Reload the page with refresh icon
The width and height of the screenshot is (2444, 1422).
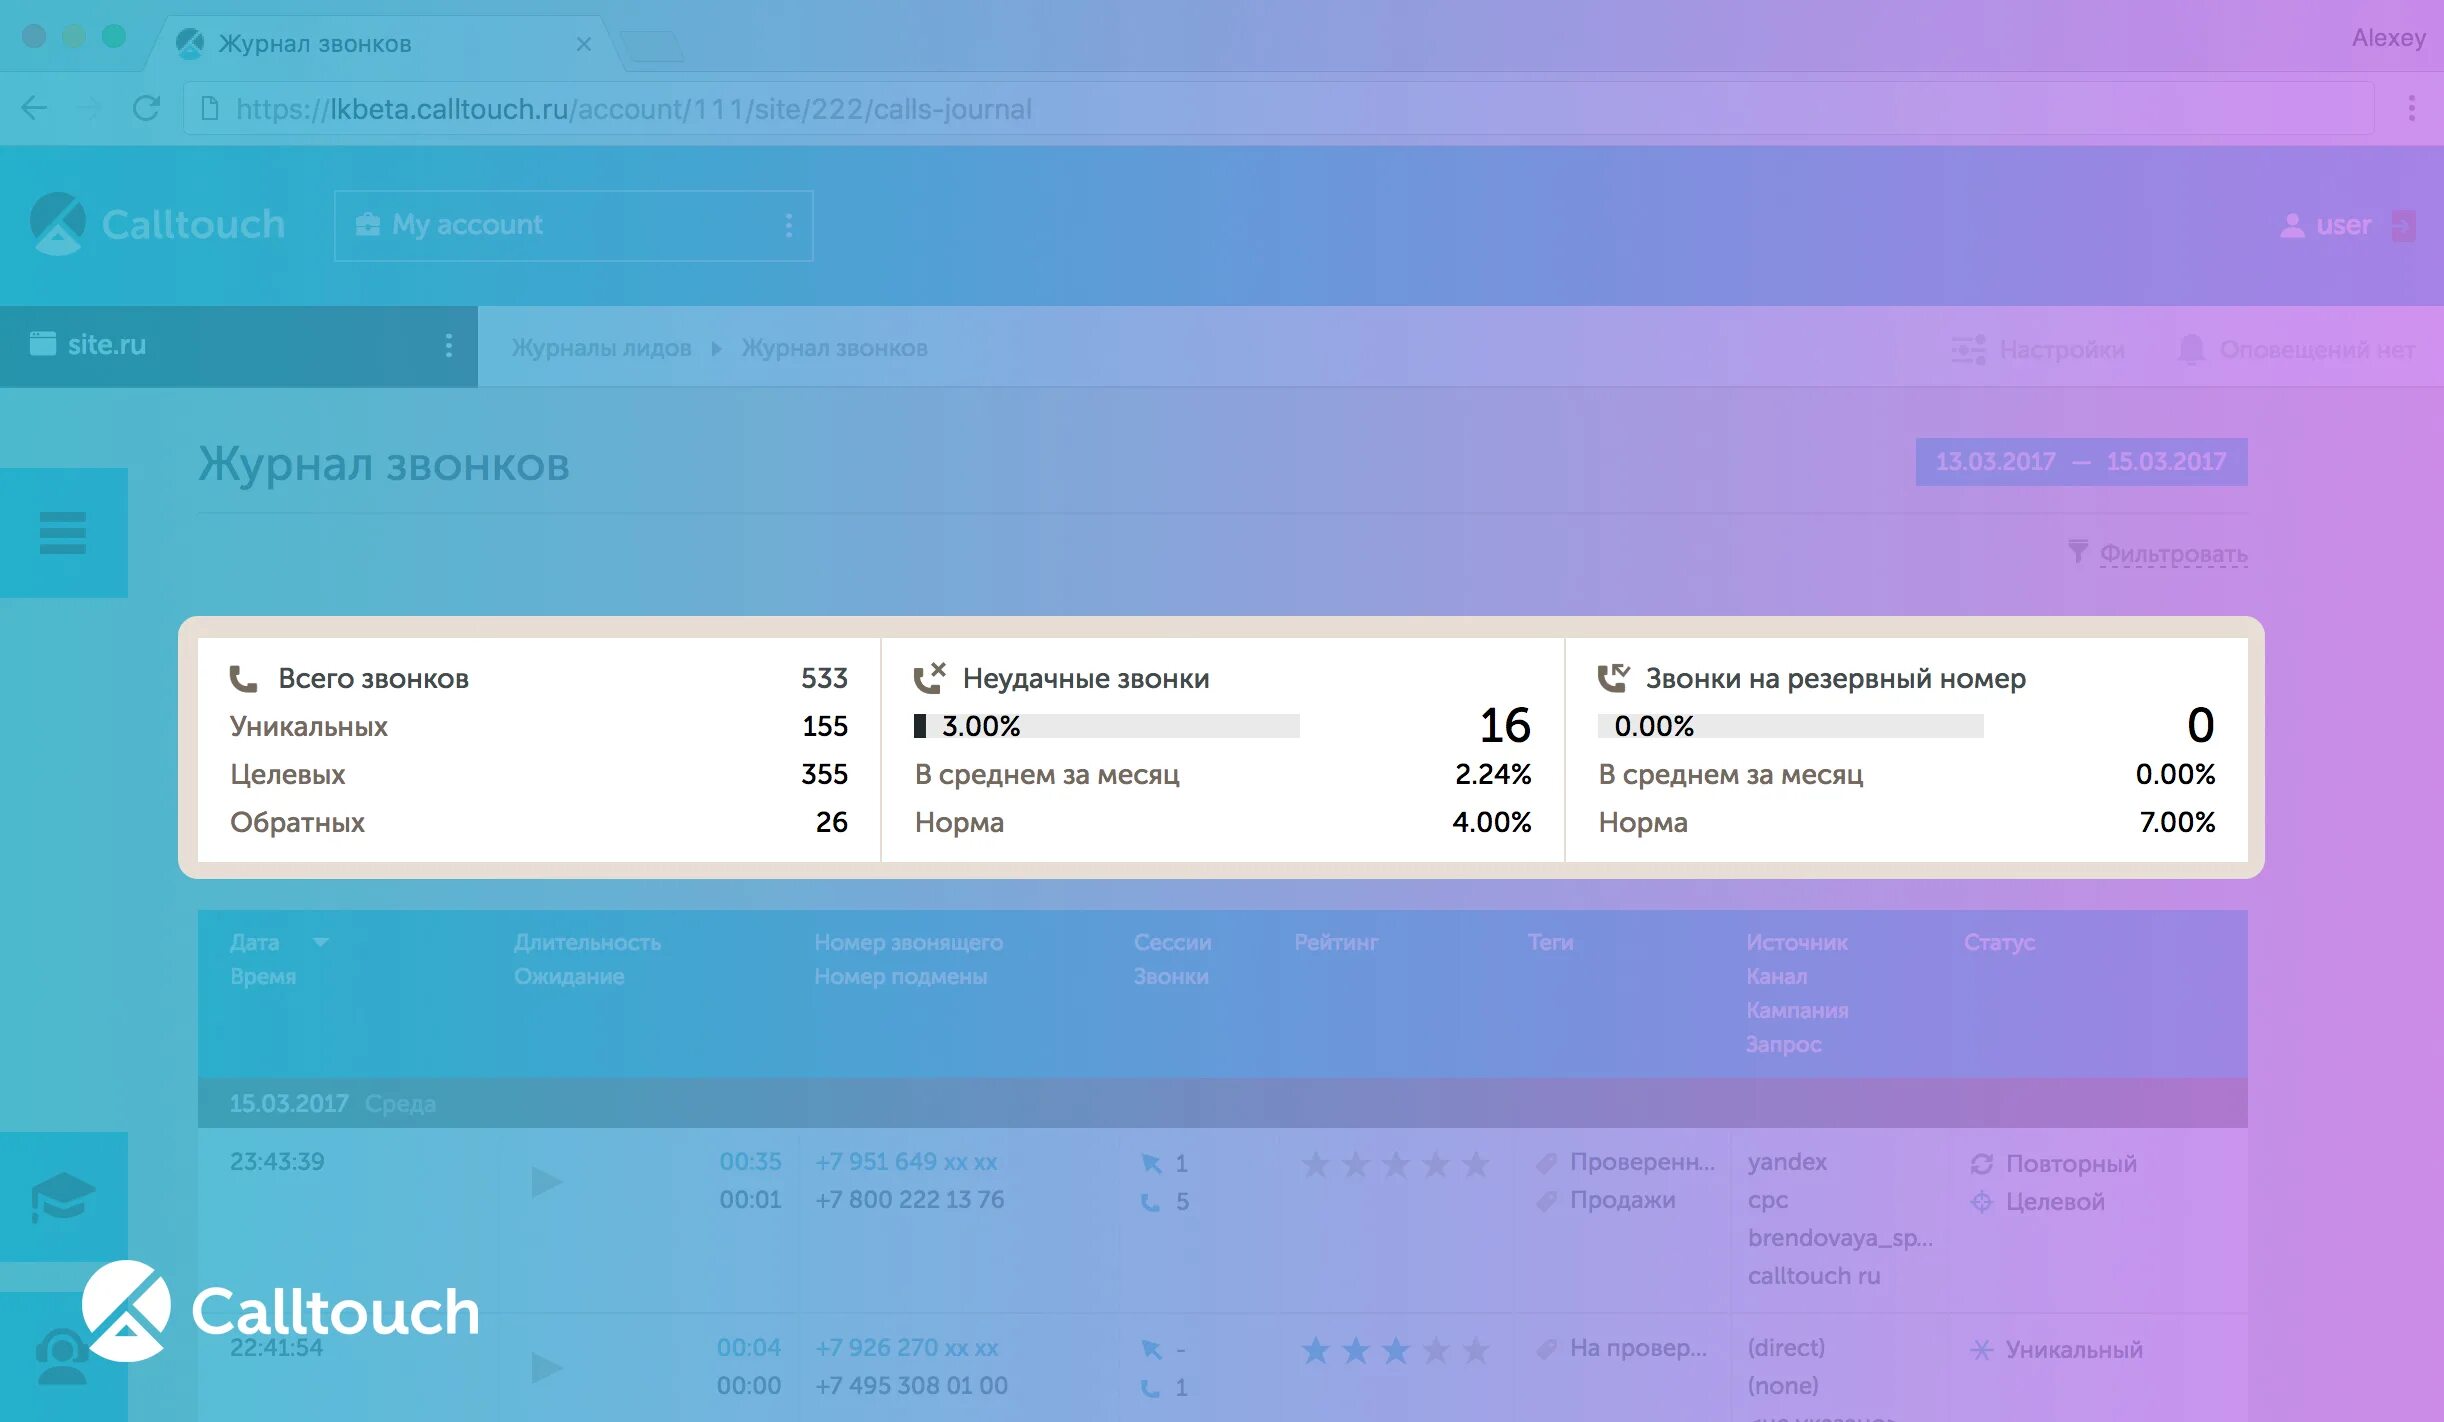click(x=146, y=108)
